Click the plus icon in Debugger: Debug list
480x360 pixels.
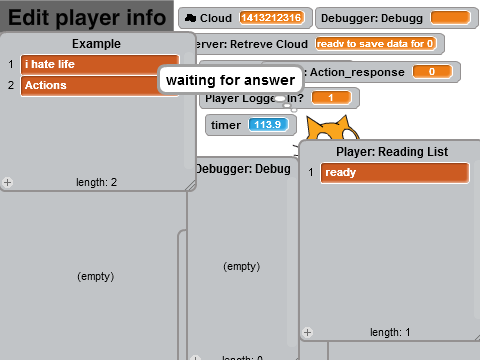coord(195,357)
